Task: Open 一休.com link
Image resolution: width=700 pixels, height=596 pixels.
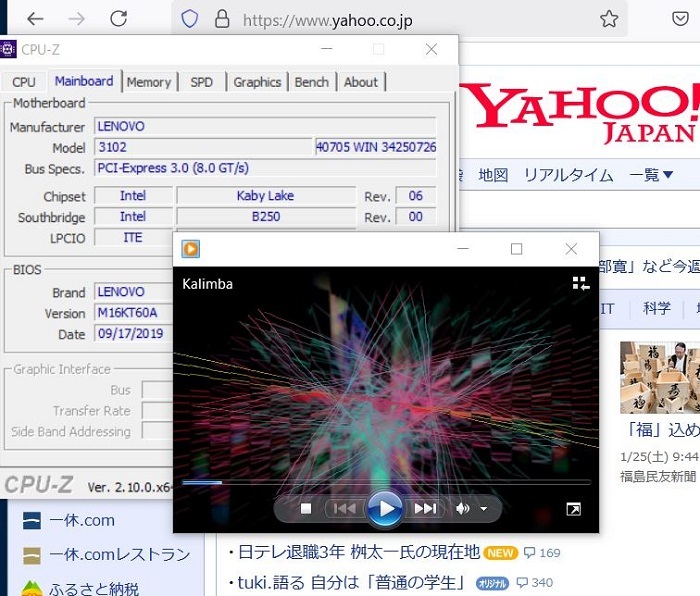Action: (82, 521)
